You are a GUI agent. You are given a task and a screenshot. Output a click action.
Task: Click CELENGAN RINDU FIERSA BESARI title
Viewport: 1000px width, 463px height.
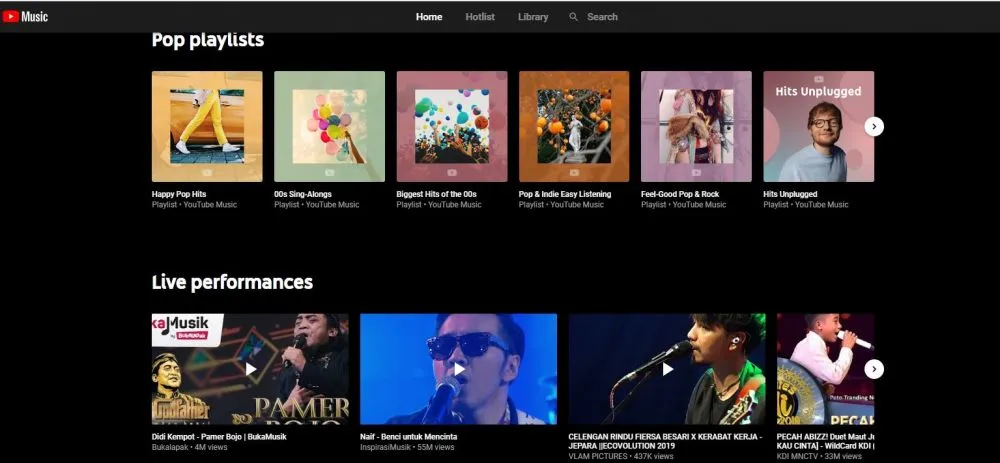click(665, 441)
